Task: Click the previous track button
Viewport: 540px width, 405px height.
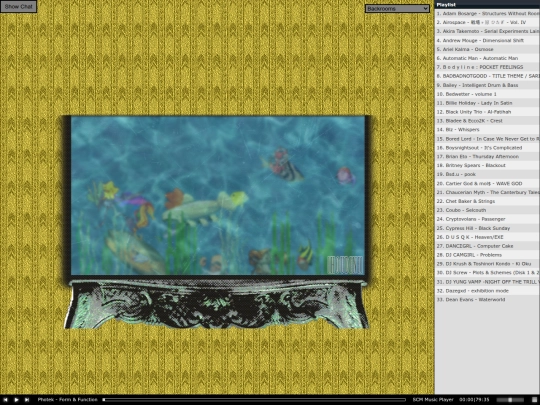Action: click(5, 399)
